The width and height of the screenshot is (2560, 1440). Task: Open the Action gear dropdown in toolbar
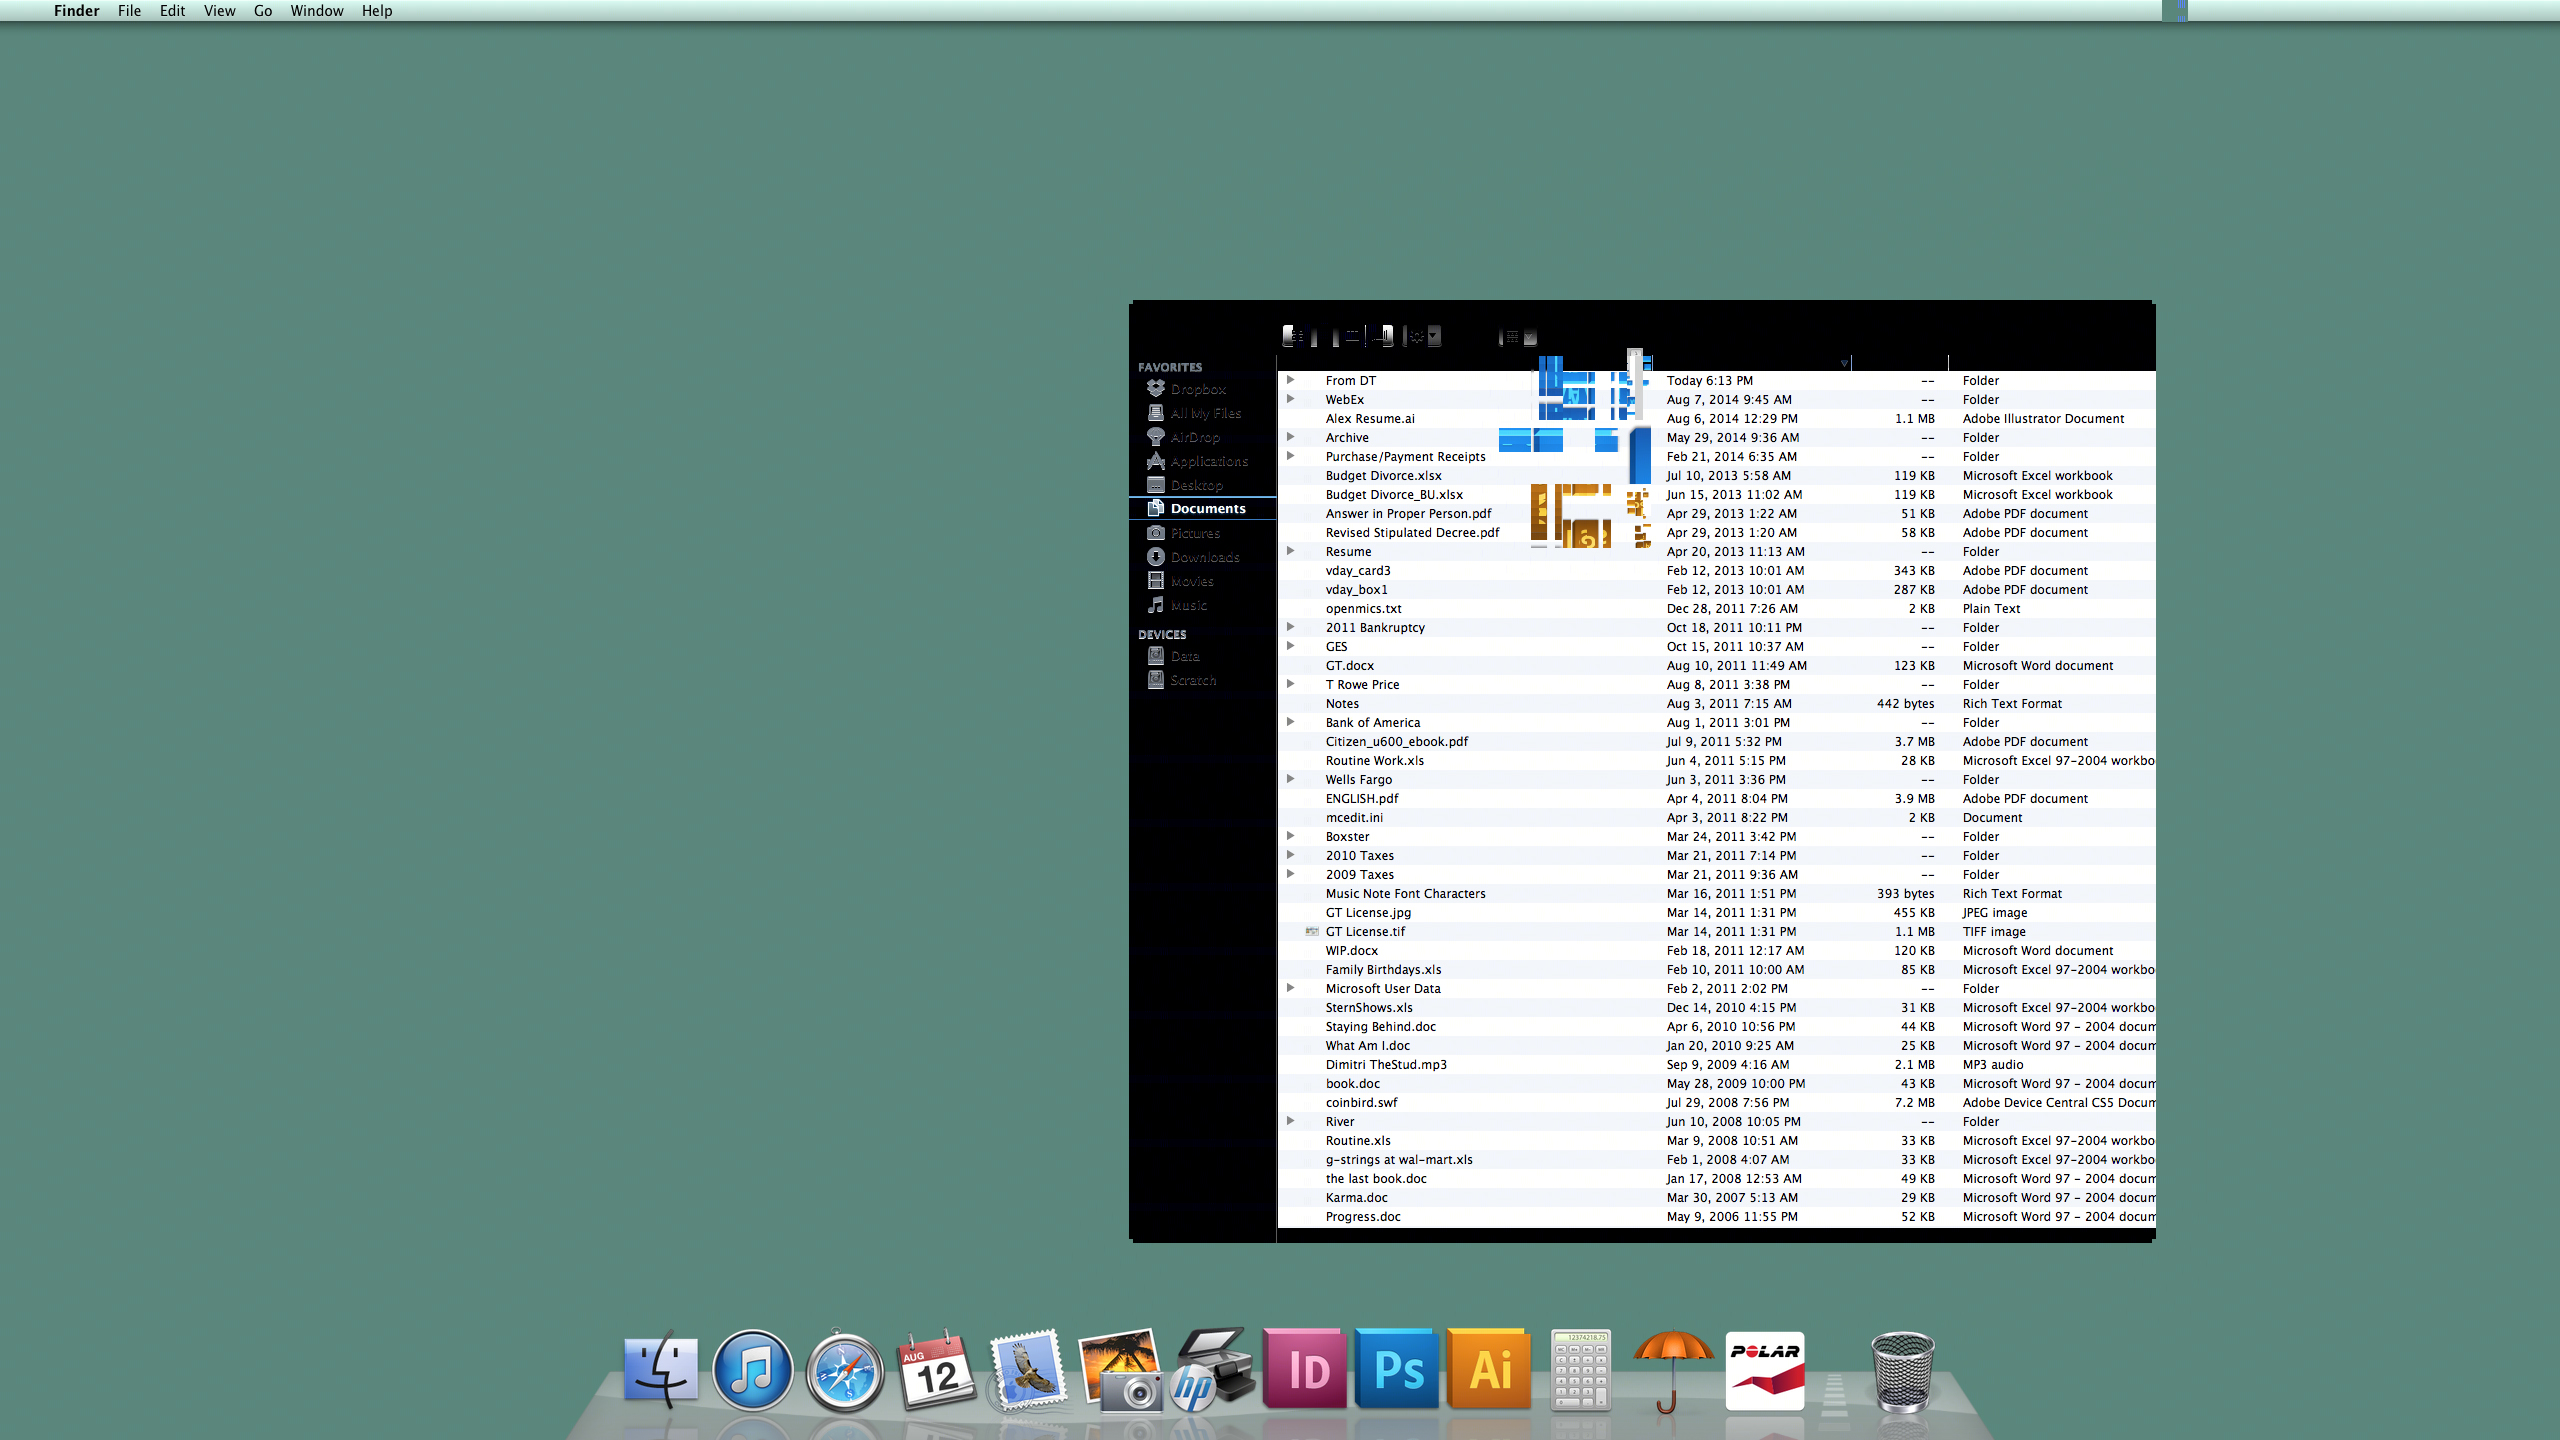coord(1424,336)
